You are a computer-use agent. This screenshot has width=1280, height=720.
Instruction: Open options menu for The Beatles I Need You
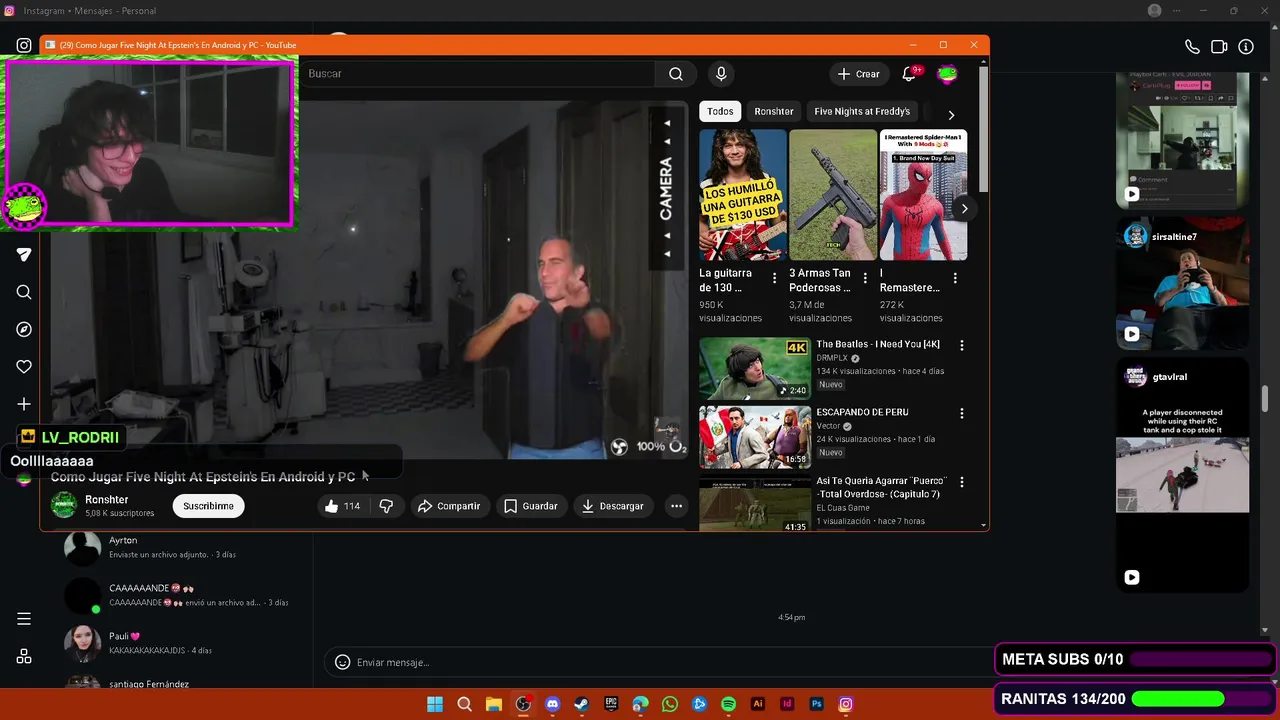point(962,345)
